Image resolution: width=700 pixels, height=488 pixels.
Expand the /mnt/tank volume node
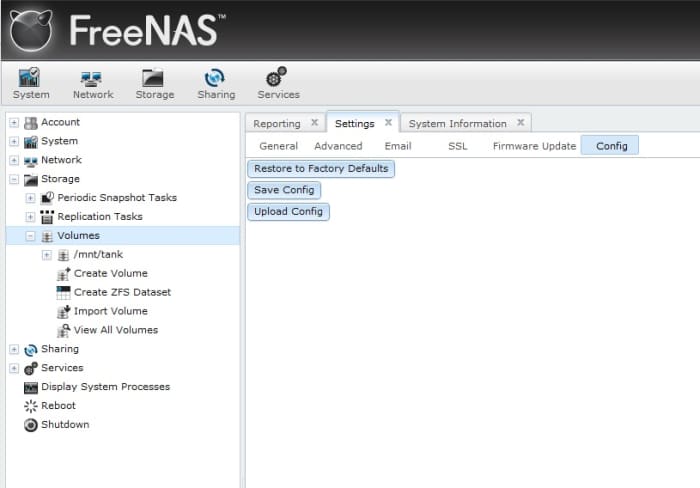(x=46, y=255)
